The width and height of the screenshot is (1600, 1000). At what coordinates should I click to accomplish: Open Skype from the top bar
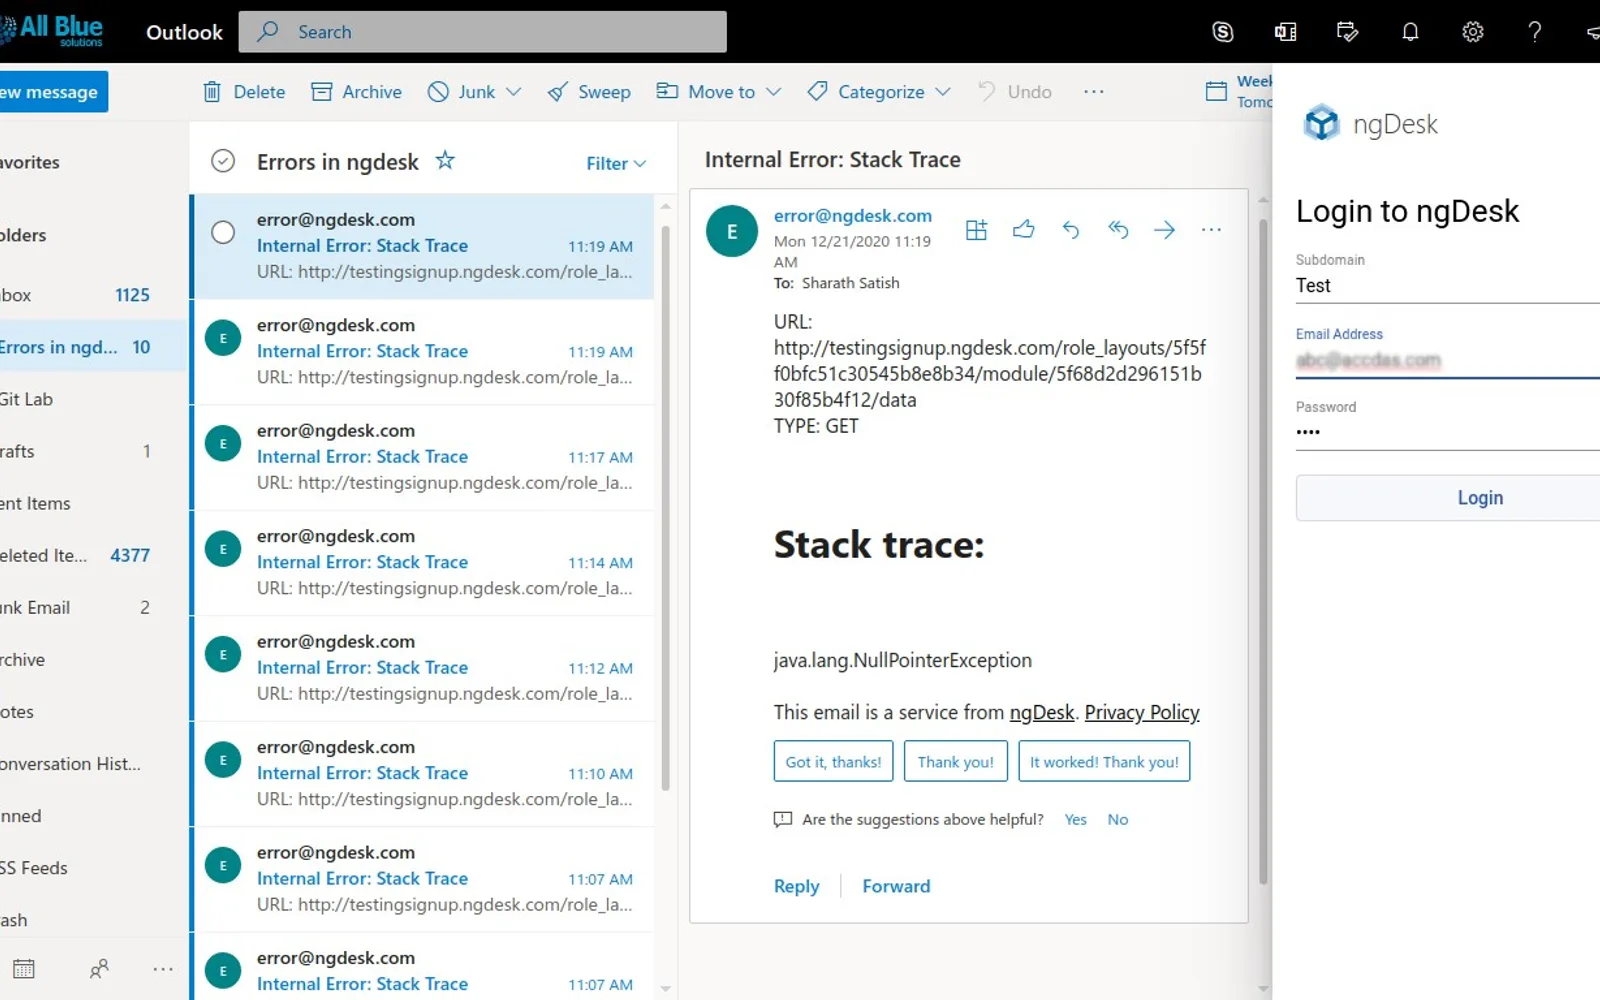click(1222, 32)
